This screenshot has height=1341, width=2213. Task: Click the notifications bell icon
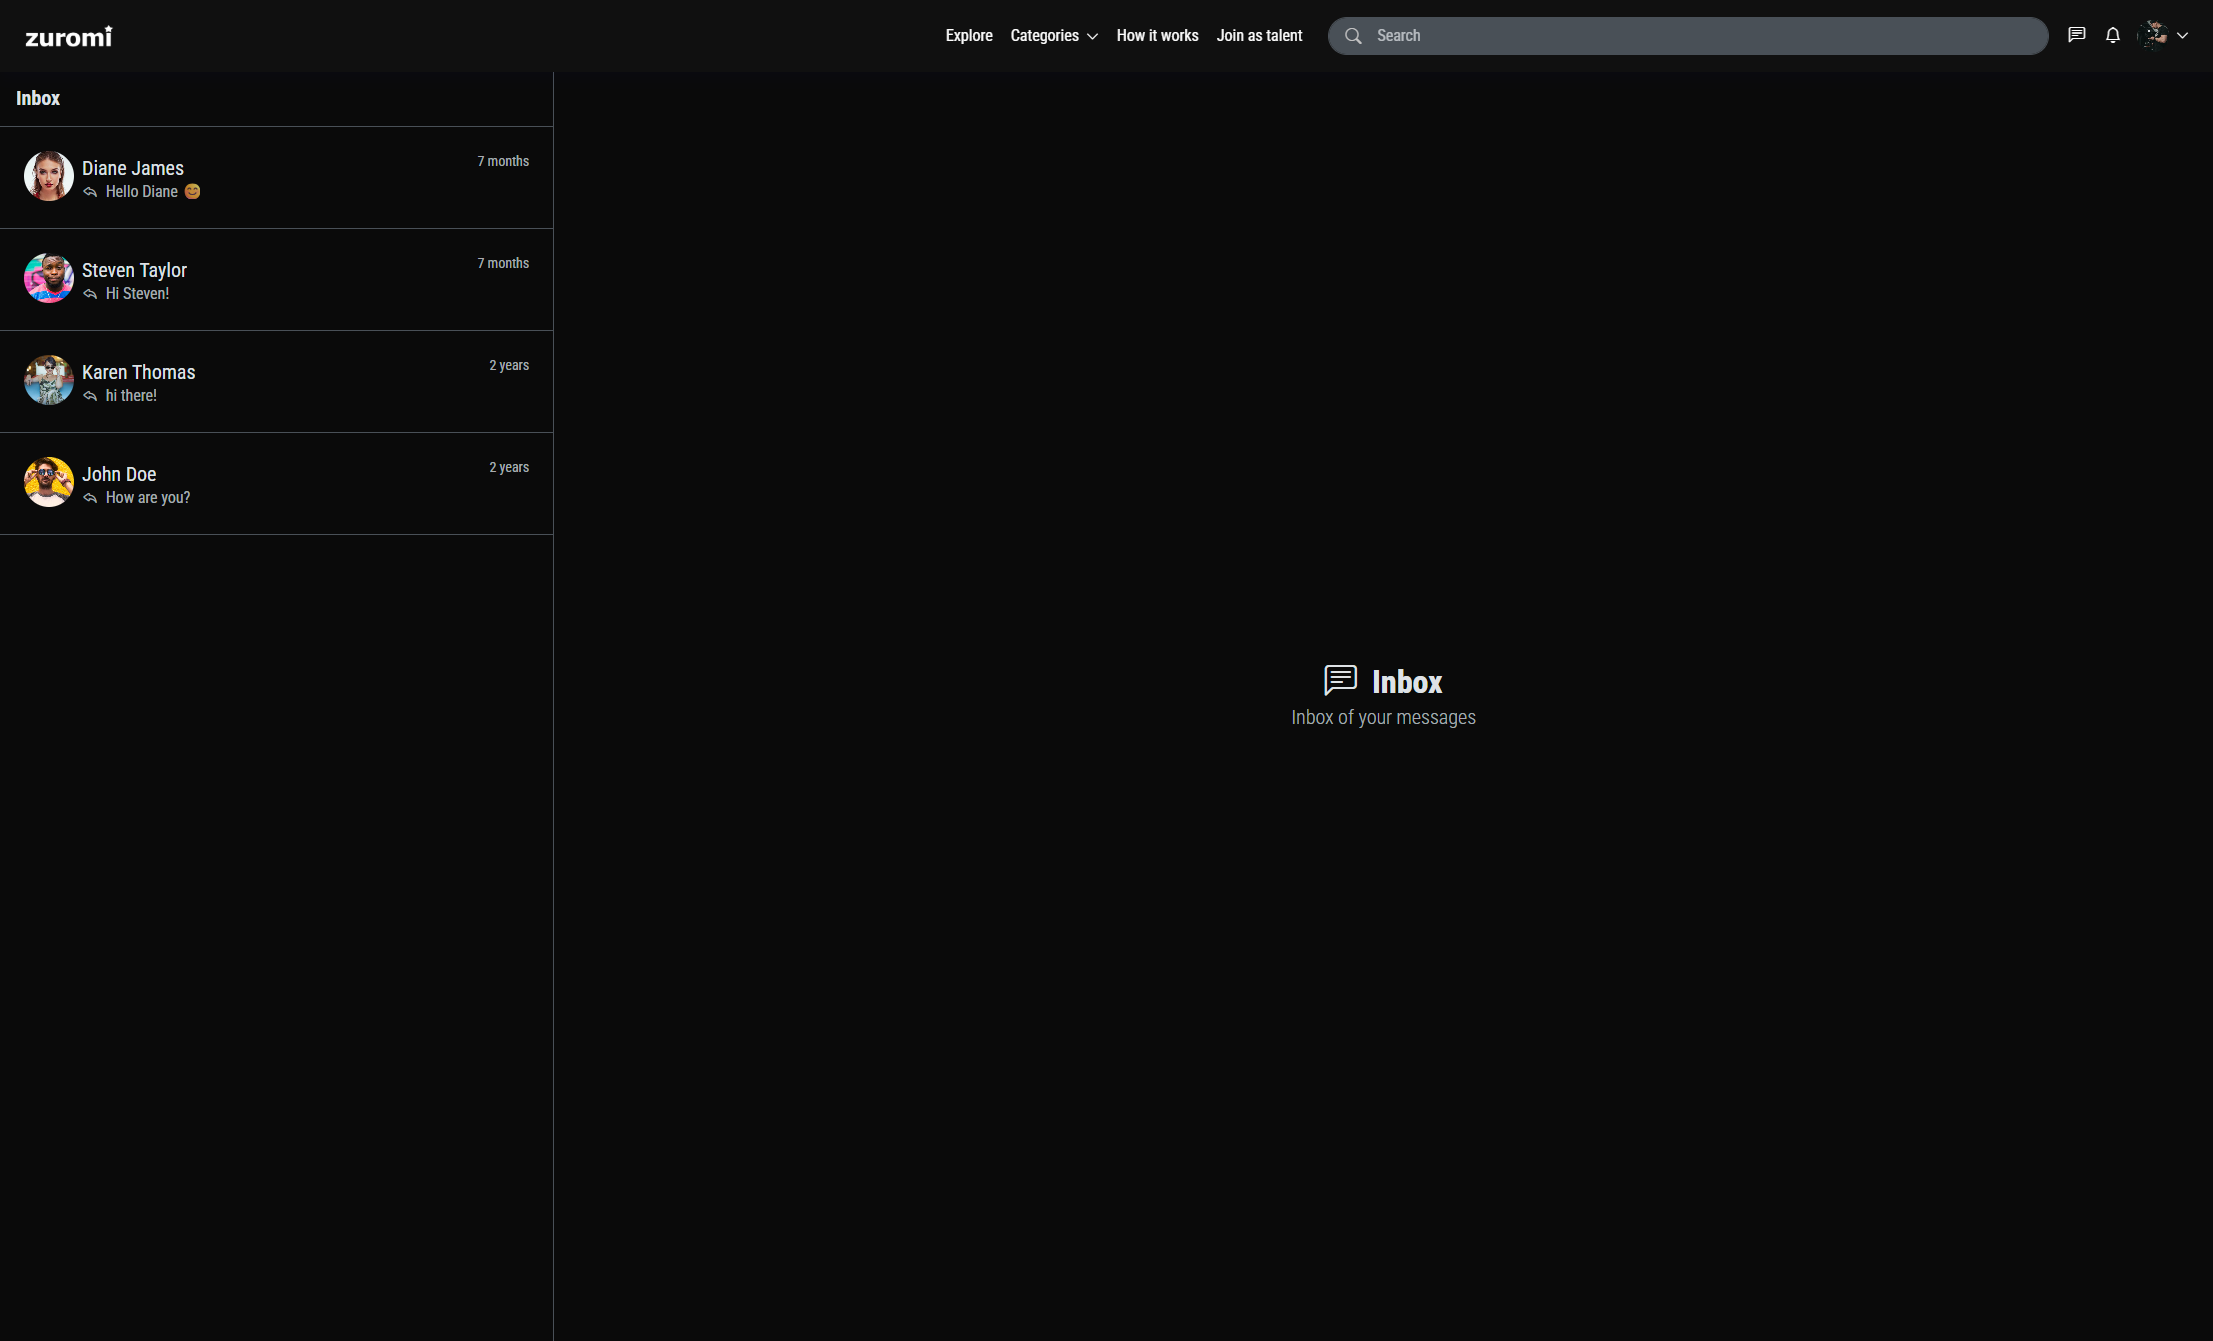[x=2112, y=35]
